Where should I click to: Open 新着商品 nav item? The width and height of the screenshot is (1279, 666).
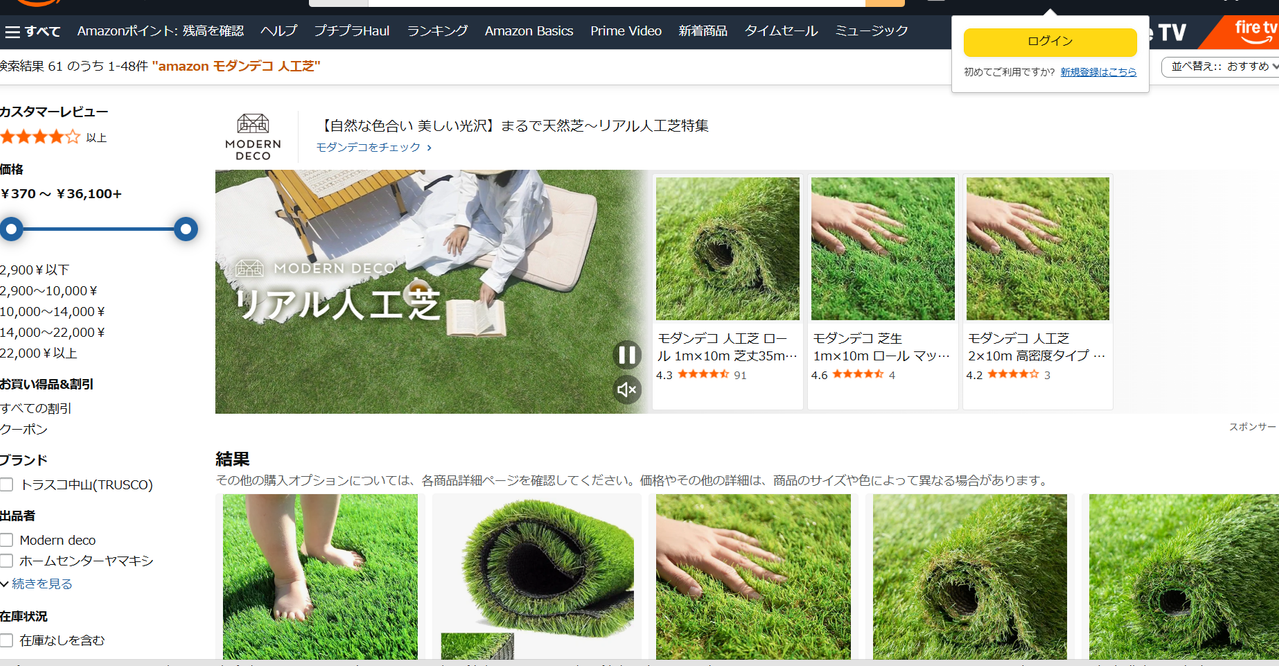pos(703,31)
